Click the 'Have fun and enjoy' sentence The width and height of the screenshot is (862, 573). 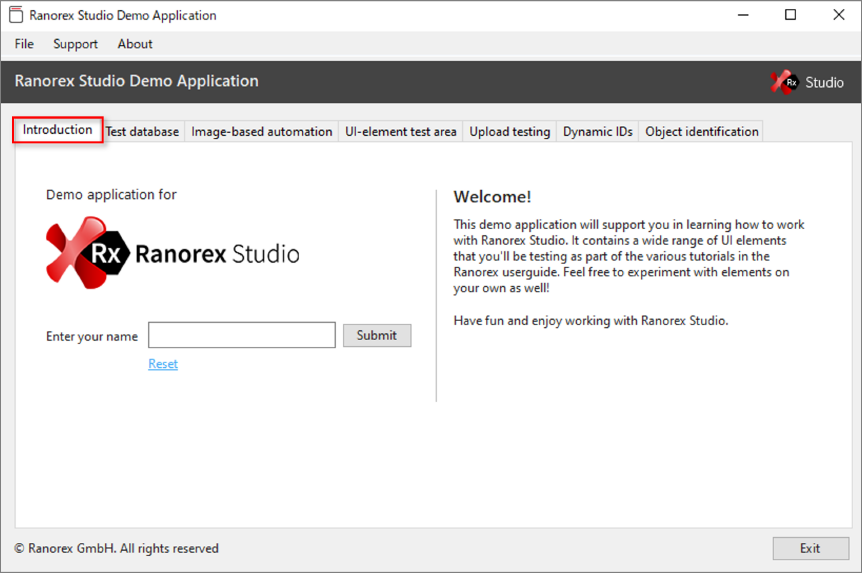click(x=591, y=321)
